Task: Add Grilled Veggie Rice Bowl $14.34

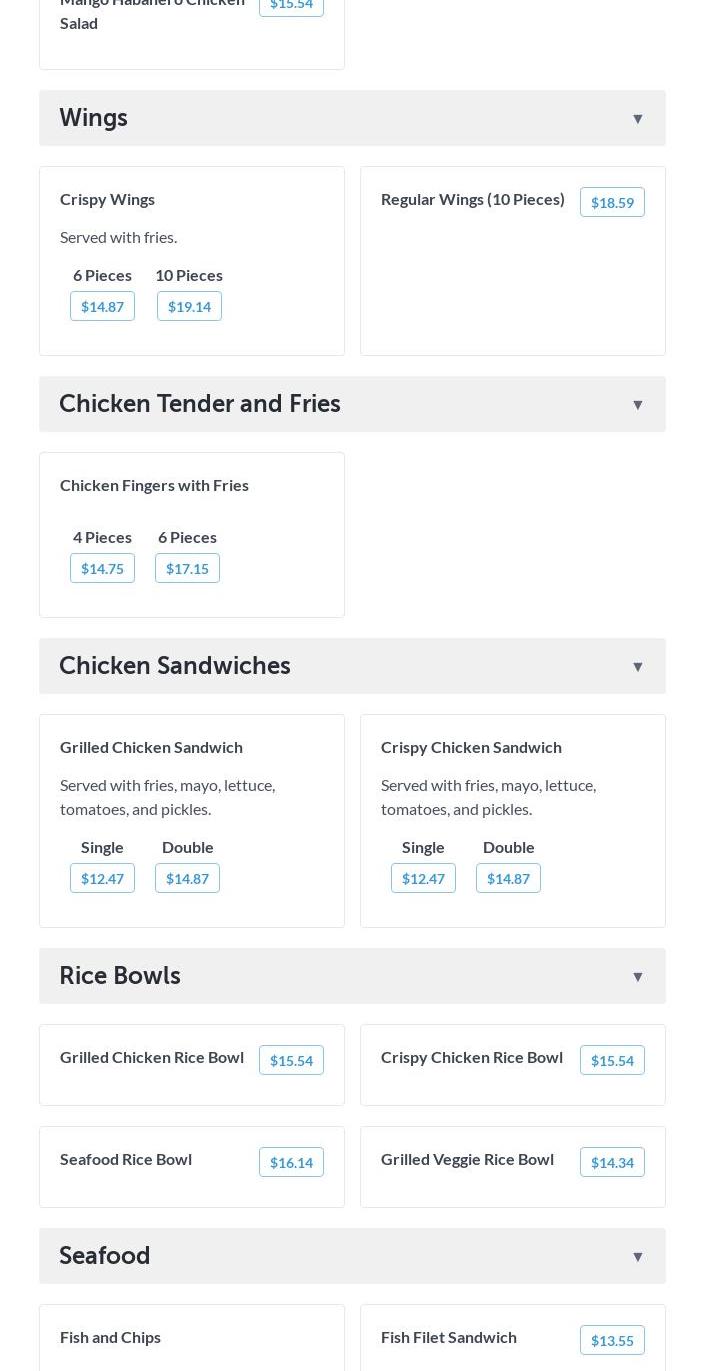Action: [x=612, y=1162]
